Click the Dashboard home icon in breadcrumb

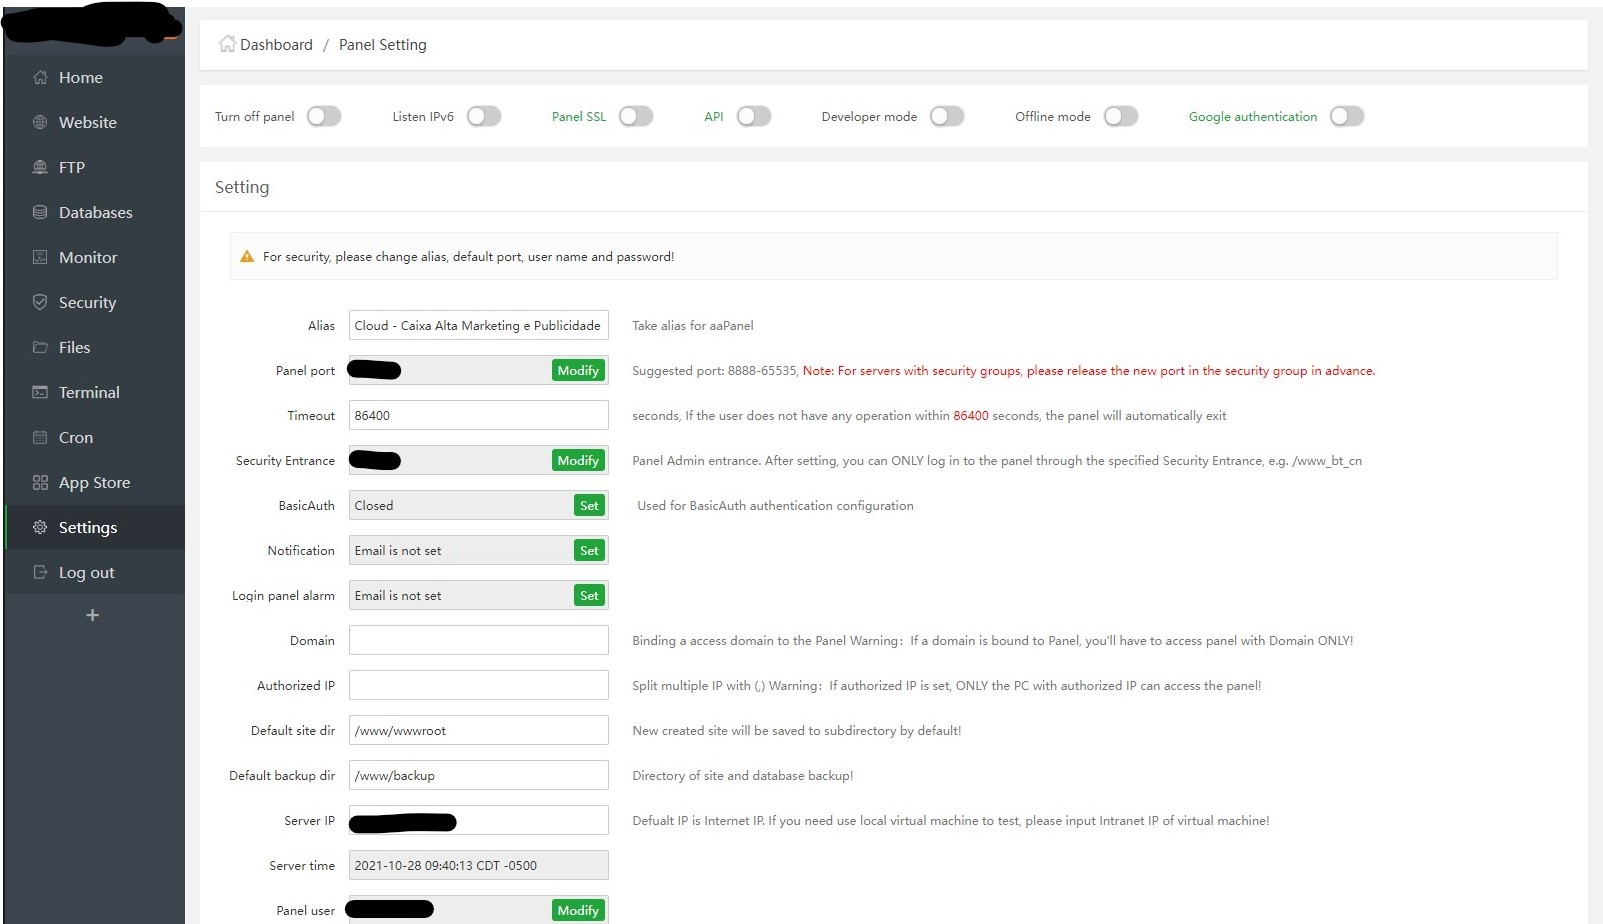[227, 44]
